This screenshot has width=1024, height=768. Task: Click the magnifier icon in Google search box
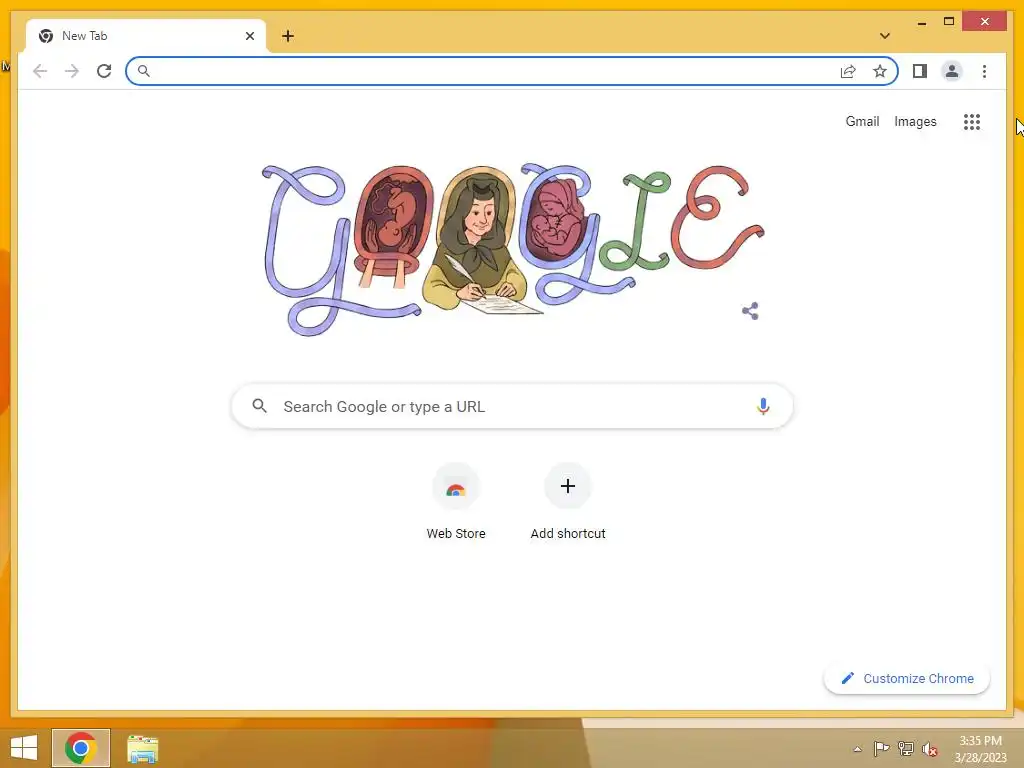coord(259,406)
